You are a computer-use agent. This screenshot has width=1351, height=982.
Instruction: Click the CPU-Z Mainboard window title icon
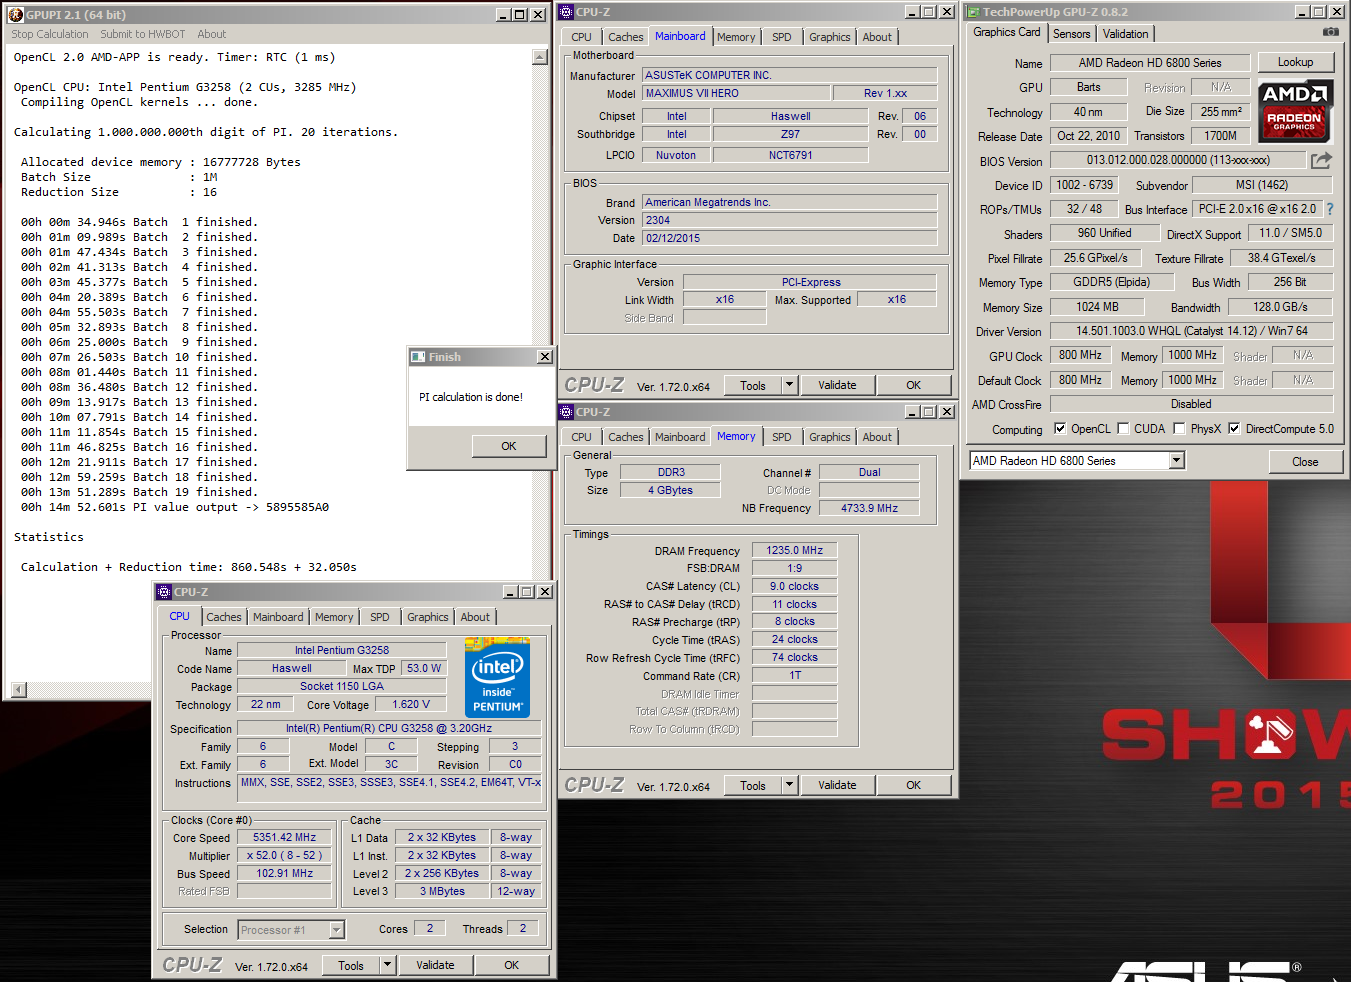tap(567, 12)
